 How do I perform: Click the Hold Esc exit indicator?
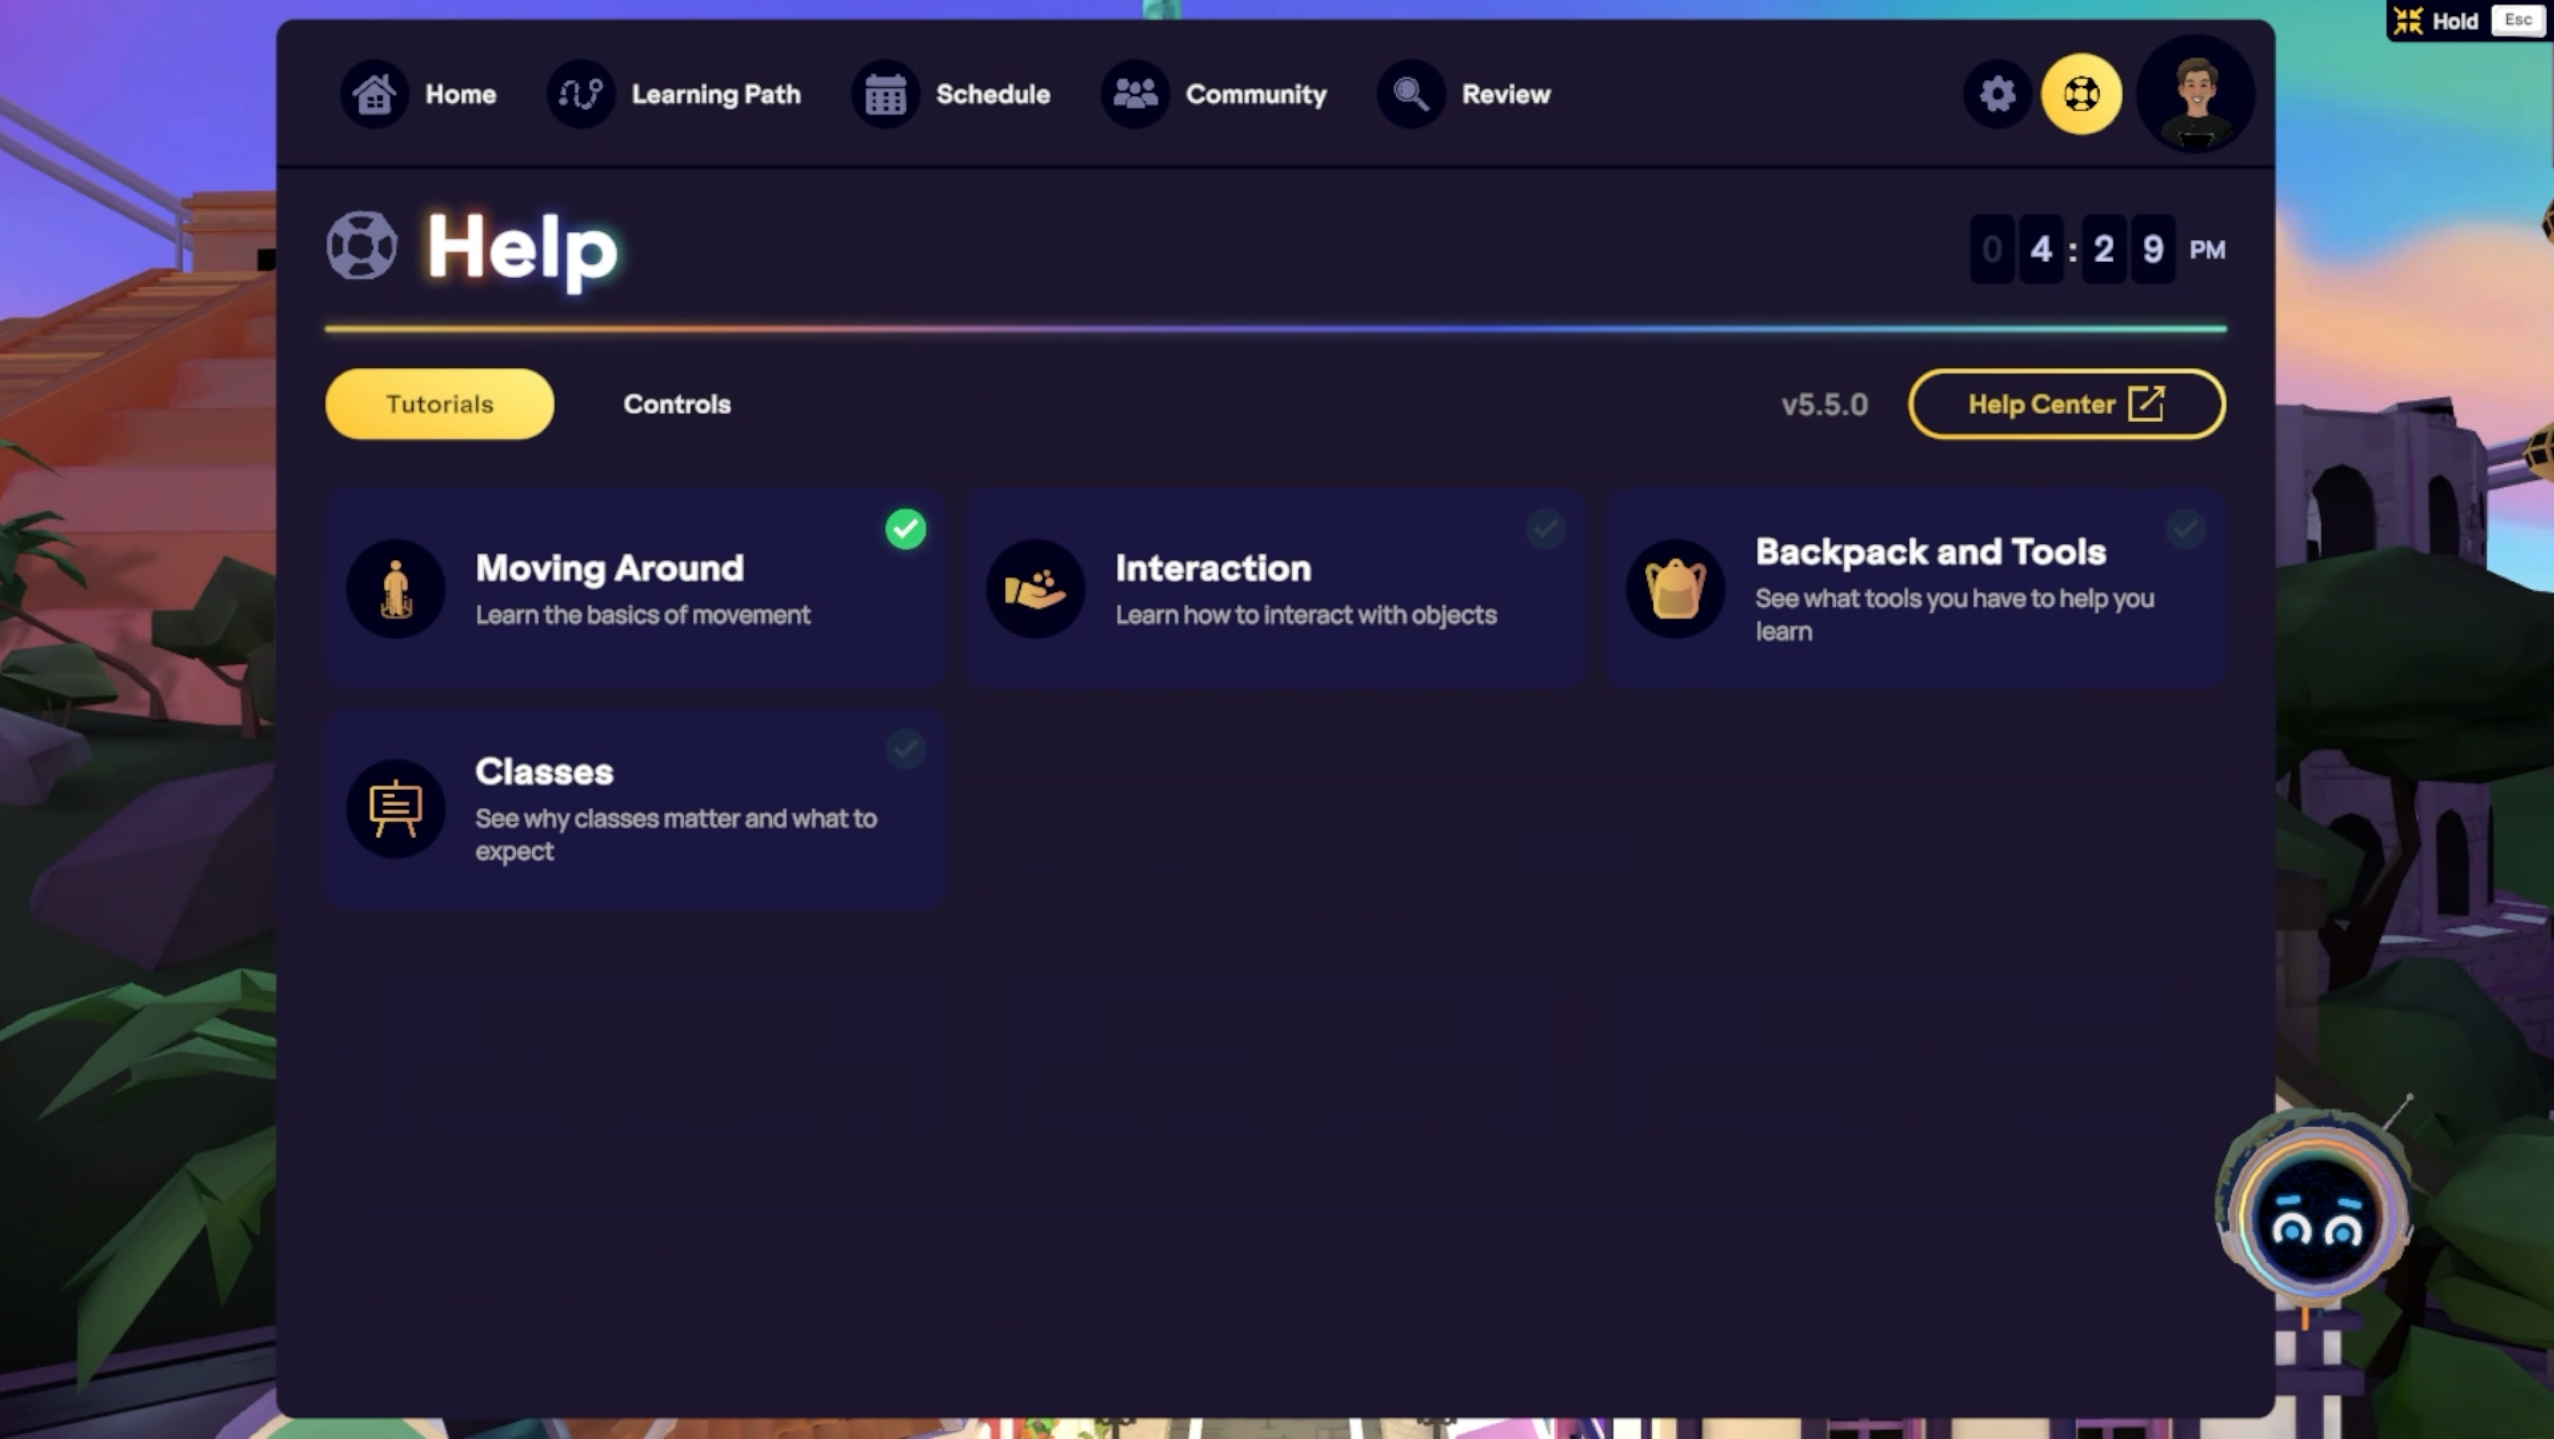(x=2468, y=20)
